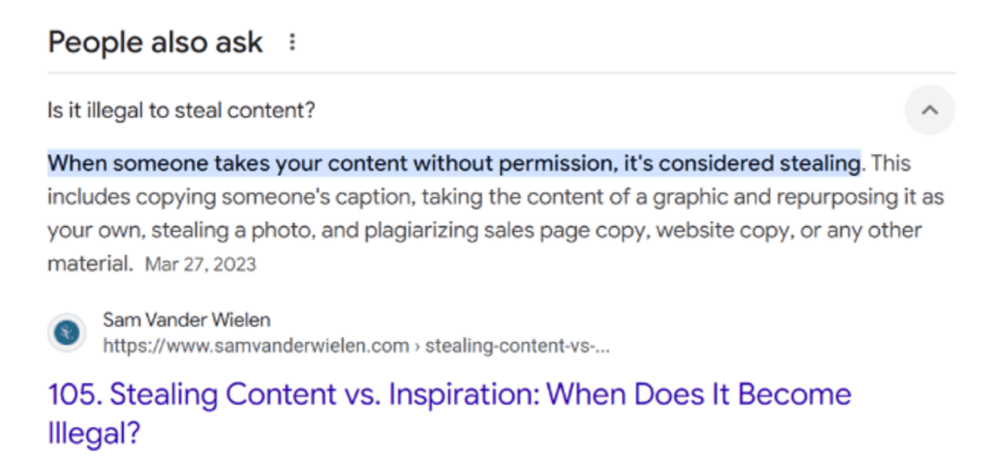Click 'website copy, or any other' in the snippet

[x=789, y=231]
